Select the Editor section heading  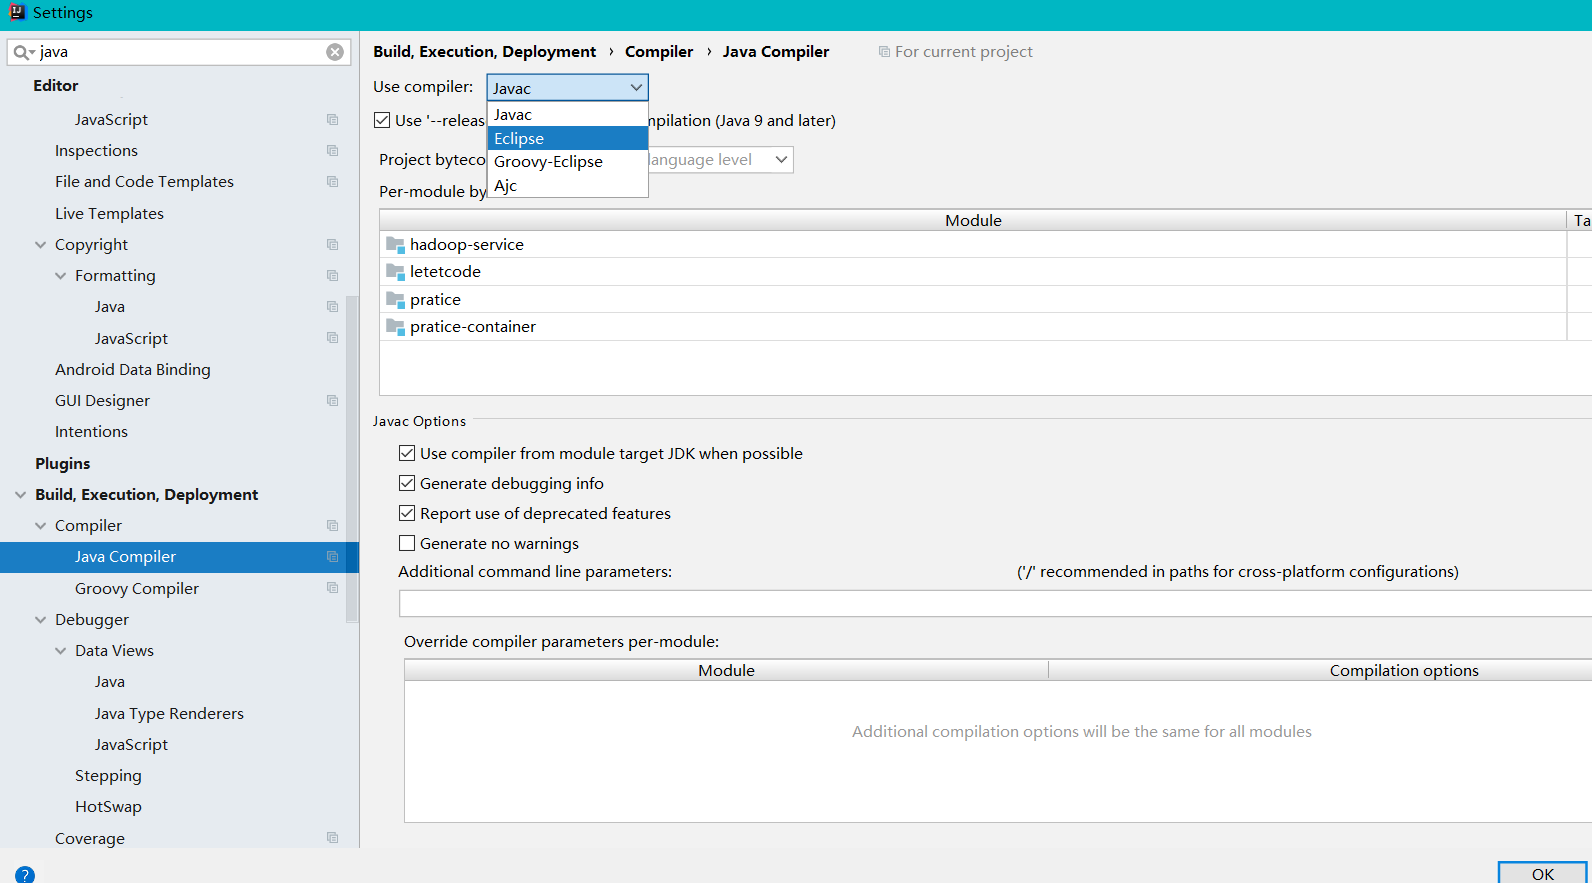(x=55, y=85)
